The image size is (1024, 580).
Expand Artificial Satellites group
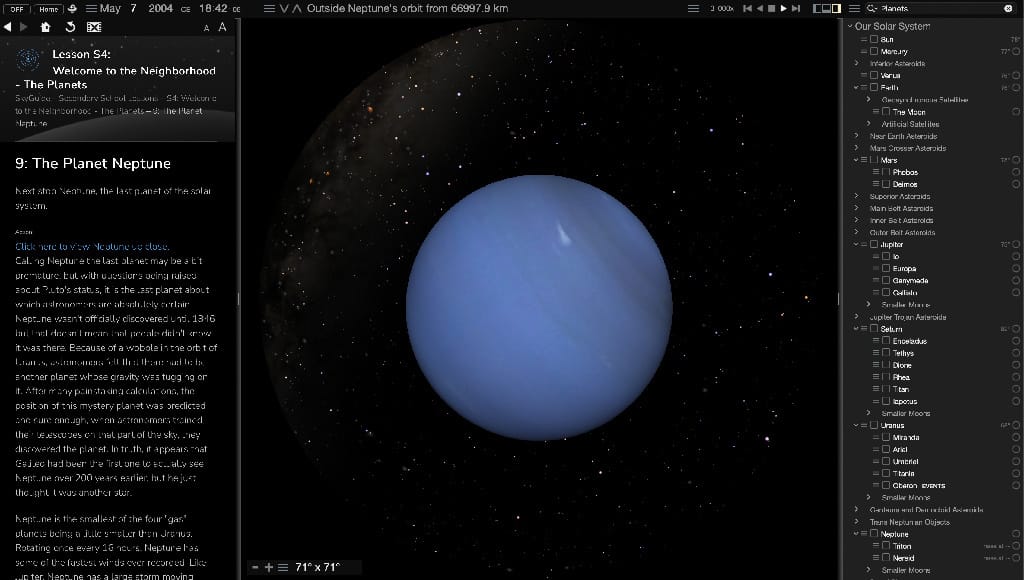[x=869, y=123]
